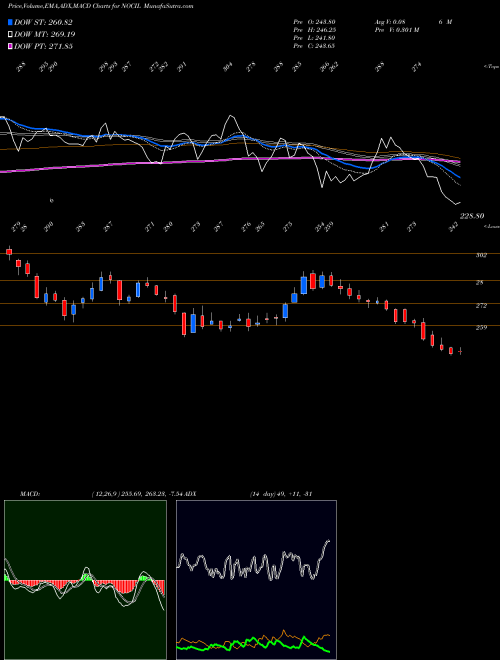The image size is (500, 660).
Task: Click the blue DOW ST legend swatch
Action: tap(10, 22)
